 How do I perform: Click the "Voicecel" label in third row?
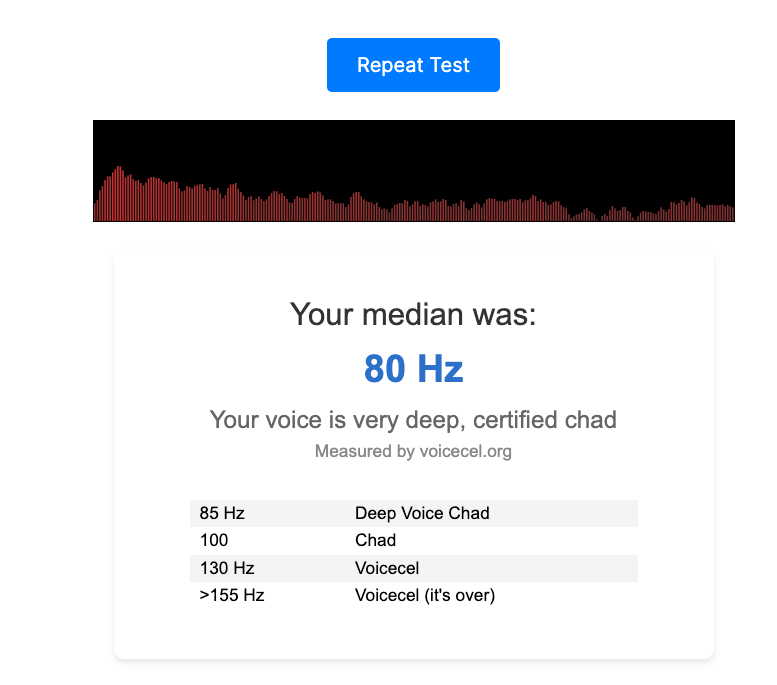387,568
